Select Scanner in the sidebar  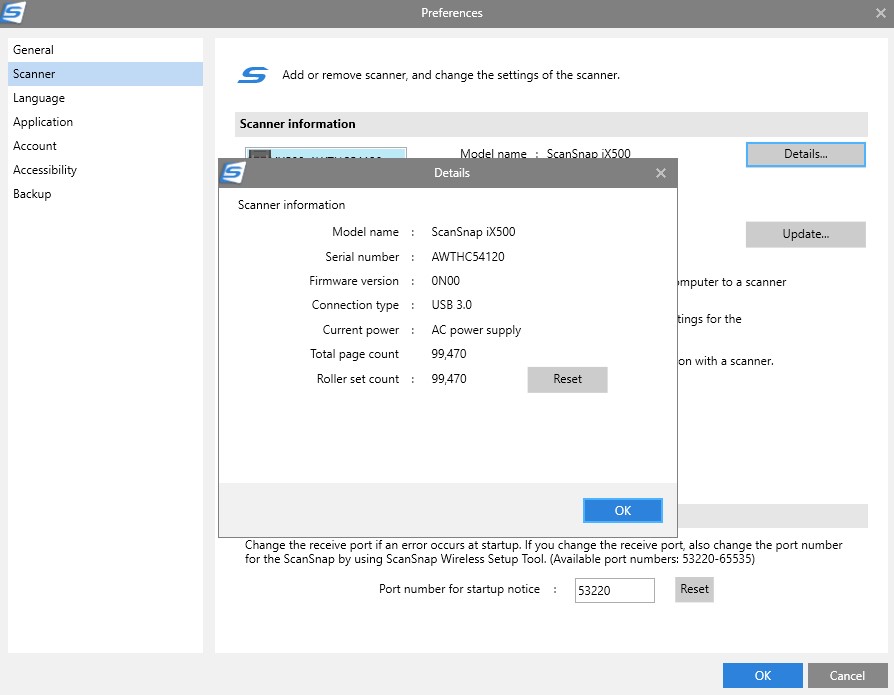point(34,74)
